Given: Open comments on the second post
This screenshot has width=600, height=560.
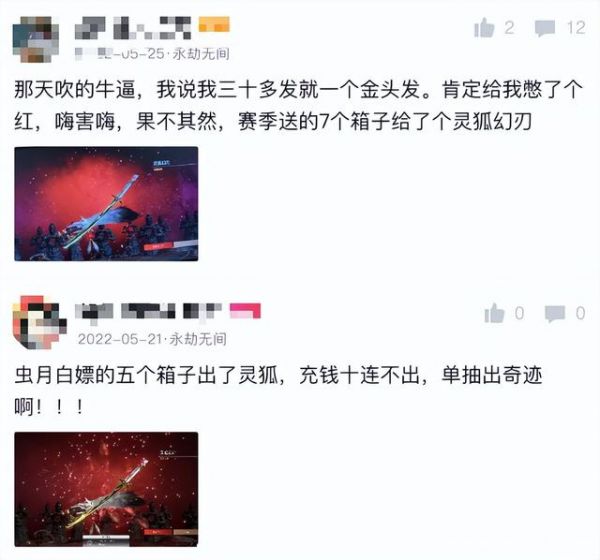Looking at the screenshot, I should tap(555, 314).
